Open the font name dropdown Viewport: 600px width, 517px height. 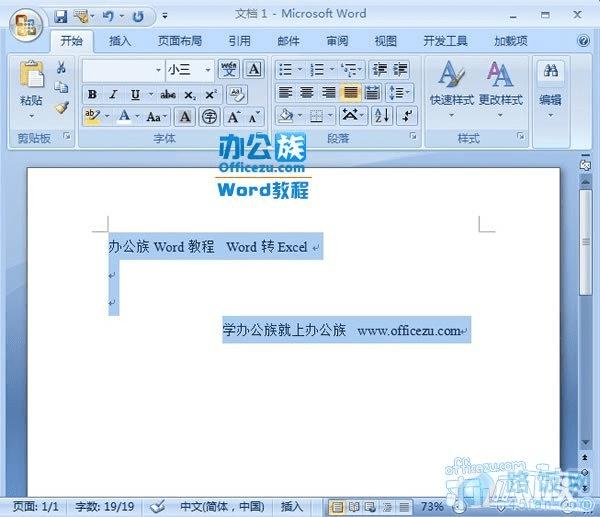[158, 70]
